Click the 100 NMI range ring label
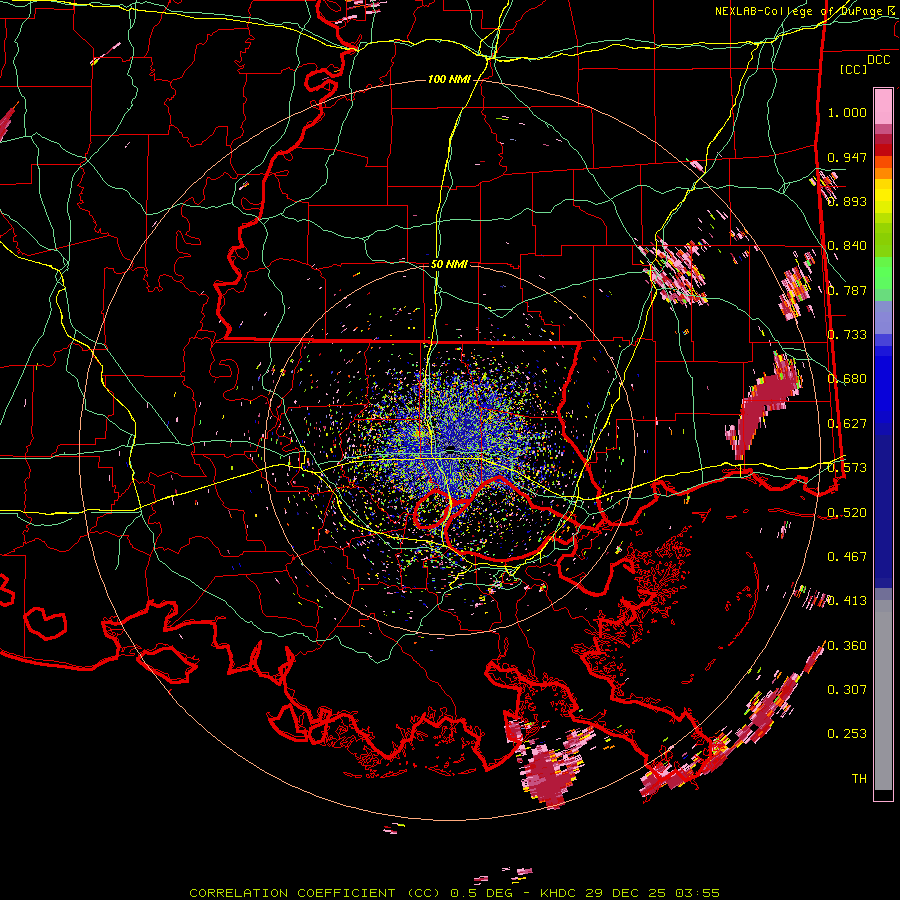Viewport: 900px width, 900px height. click(x=449, y=79)
